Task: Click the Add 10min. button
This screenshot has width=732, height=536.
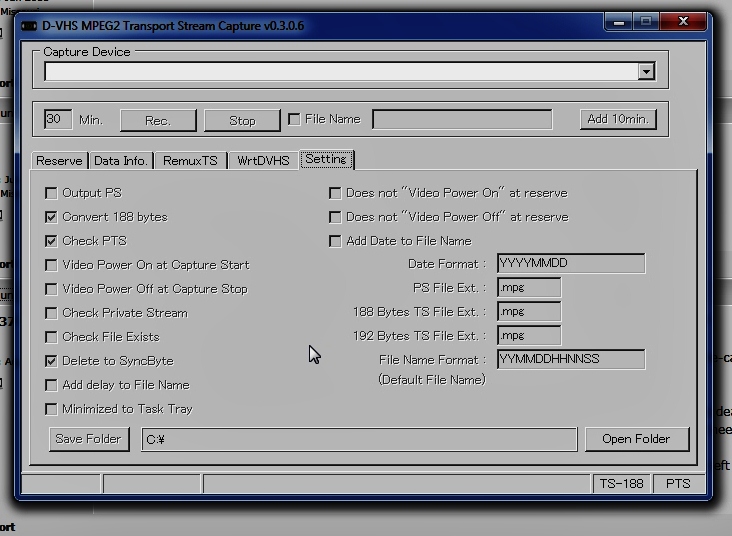Action: pyautogui.click(x=618, y=119)
